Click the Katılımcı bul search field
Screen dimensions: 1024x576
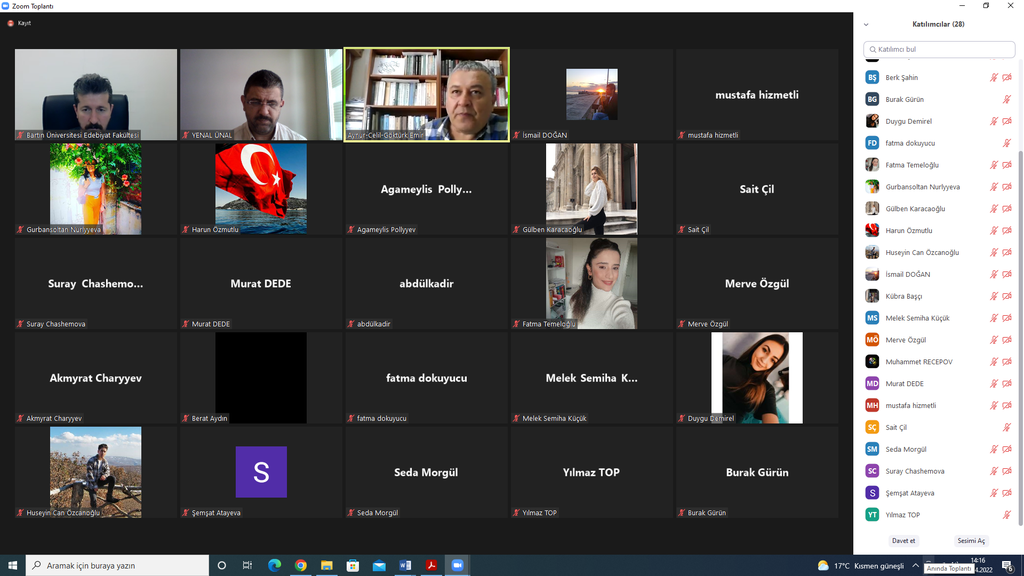939,49
